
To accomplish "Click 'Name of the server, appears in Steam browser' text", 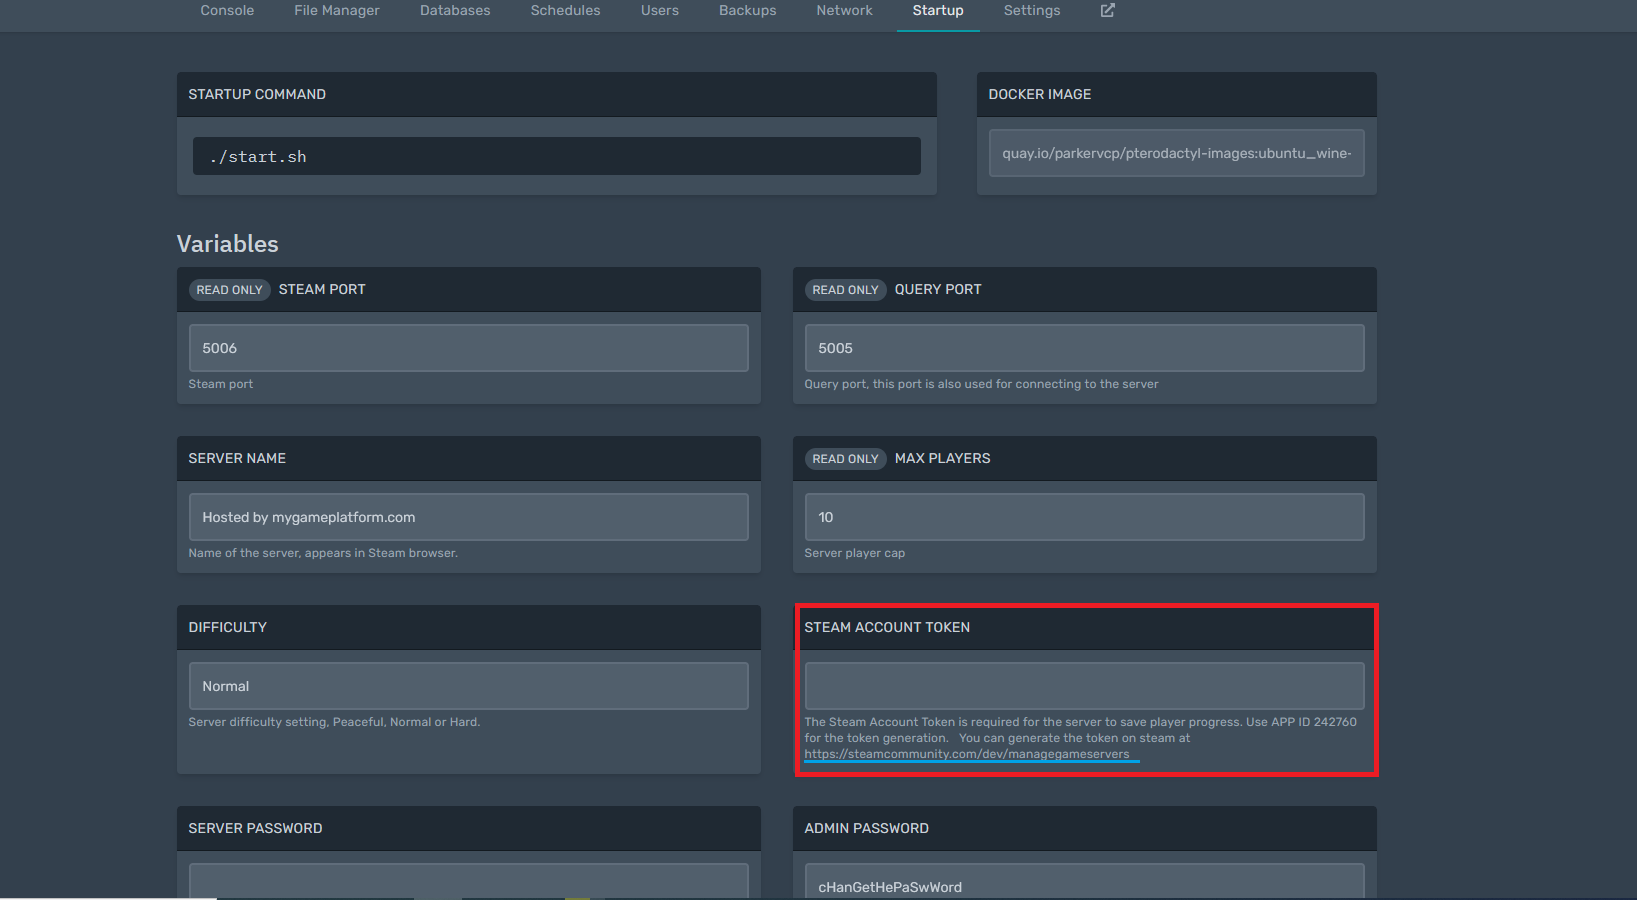I will pos(323,553).
